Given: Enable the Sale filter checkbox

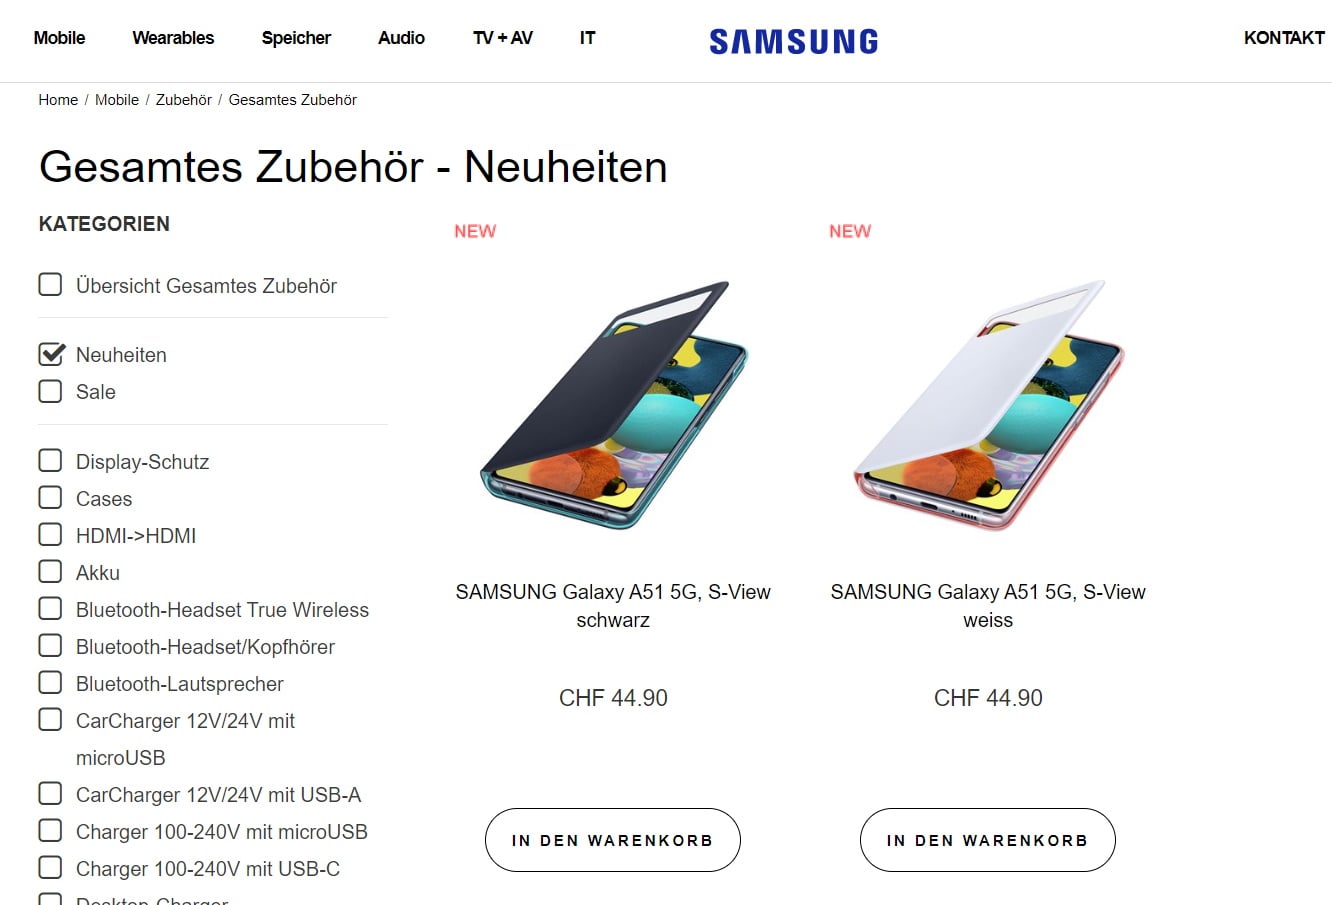Looking at the screenshot, I should point(50,391).
